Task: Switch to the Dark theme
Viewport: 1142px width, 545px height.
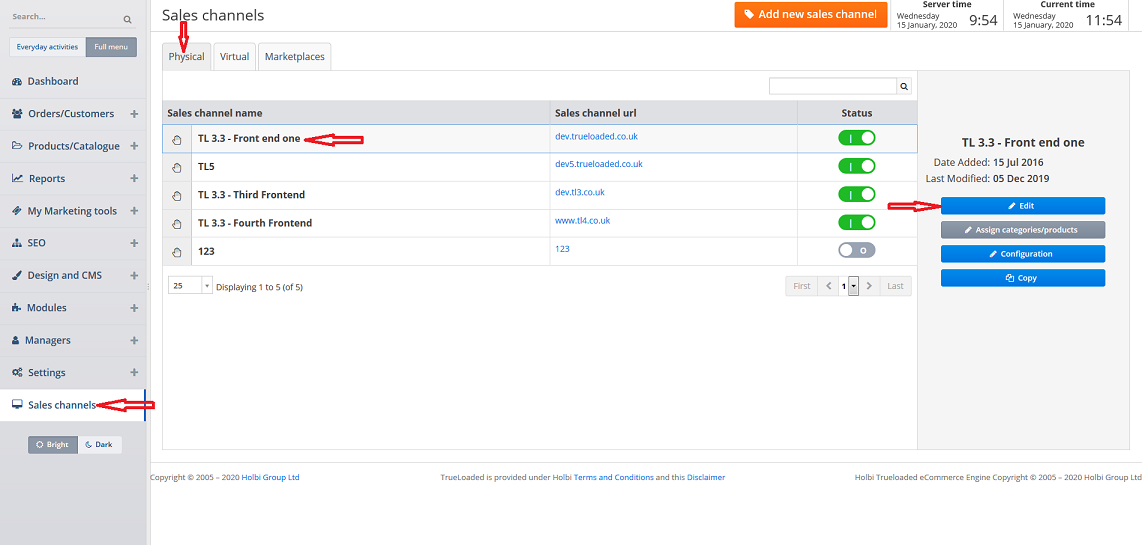Action: (99, 444)
